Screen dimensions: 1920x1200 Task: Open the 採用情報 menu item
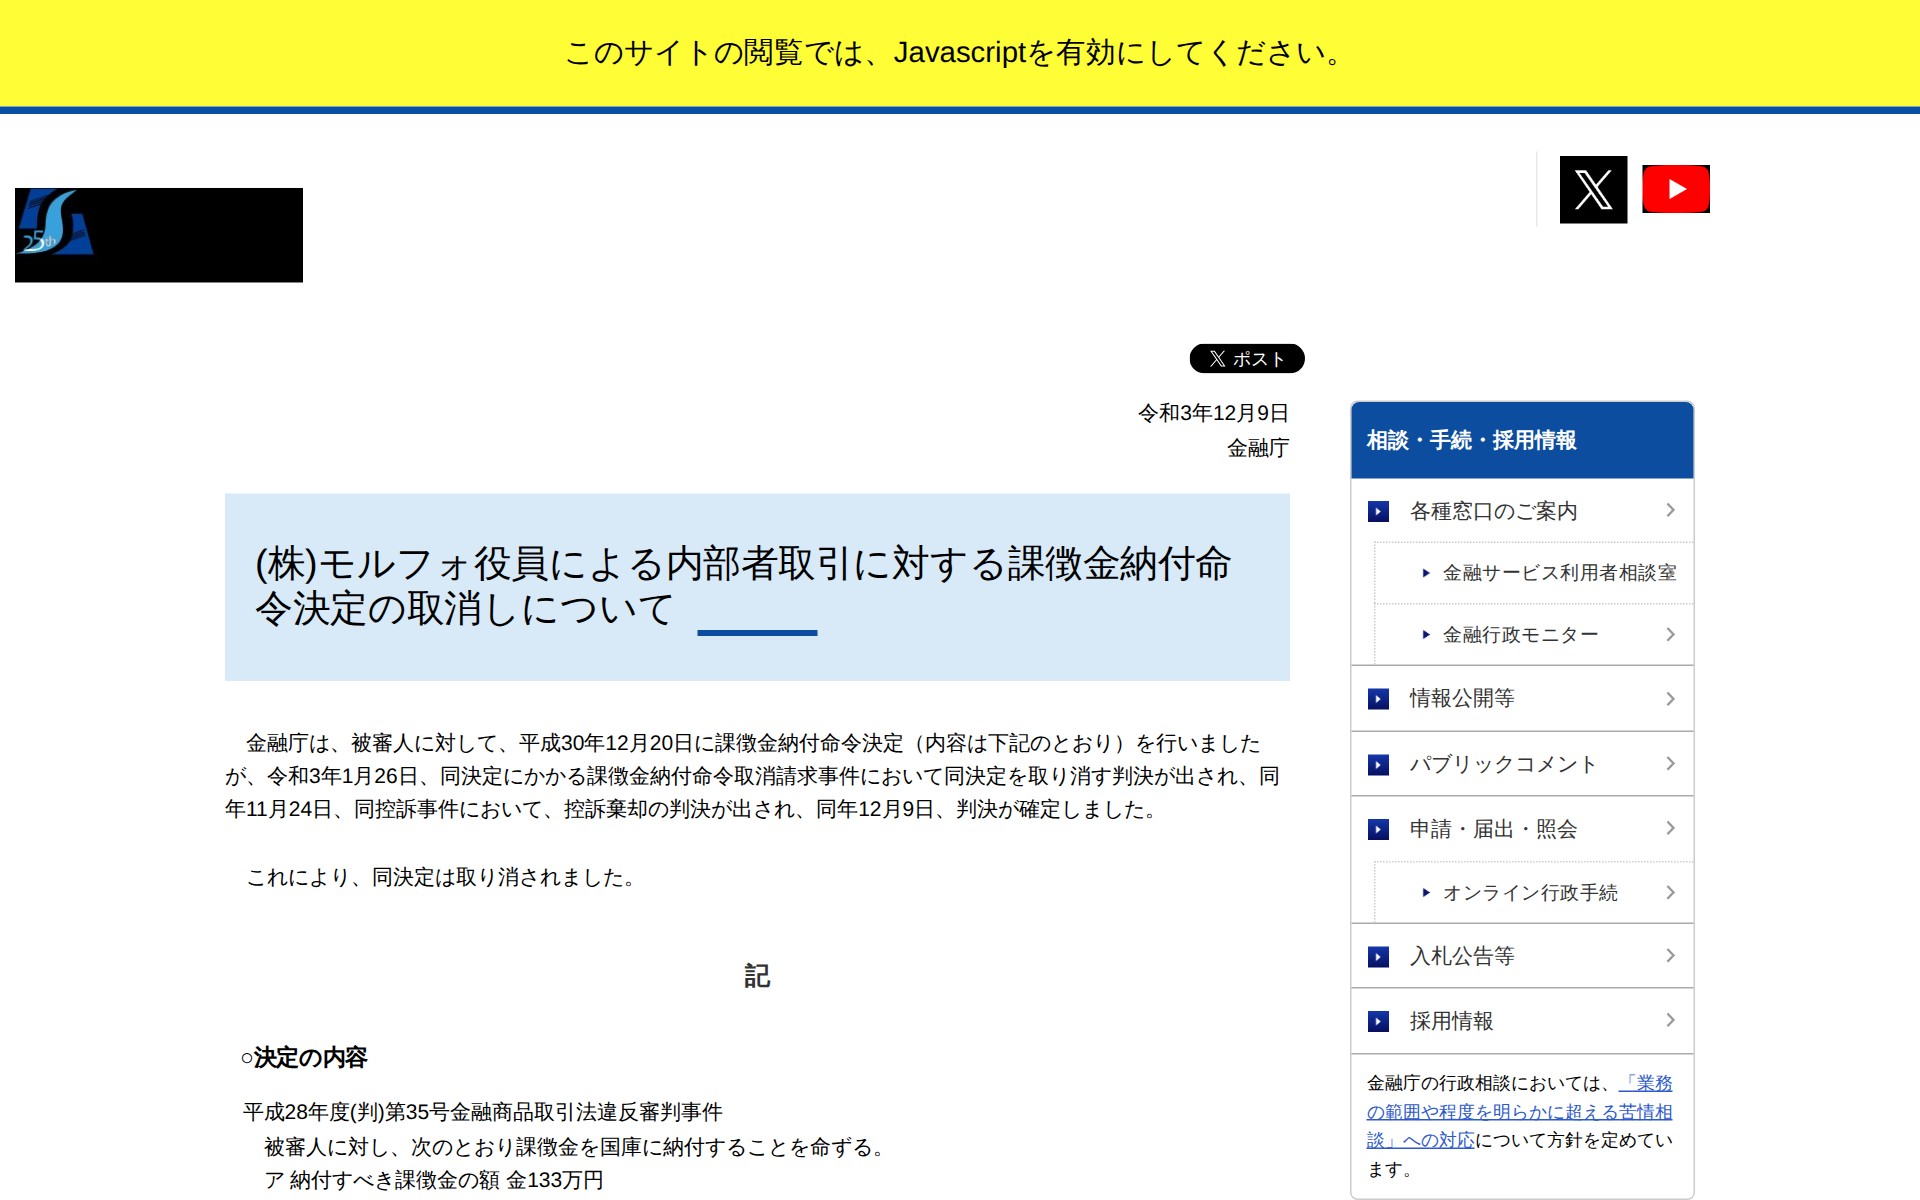1453,1021
